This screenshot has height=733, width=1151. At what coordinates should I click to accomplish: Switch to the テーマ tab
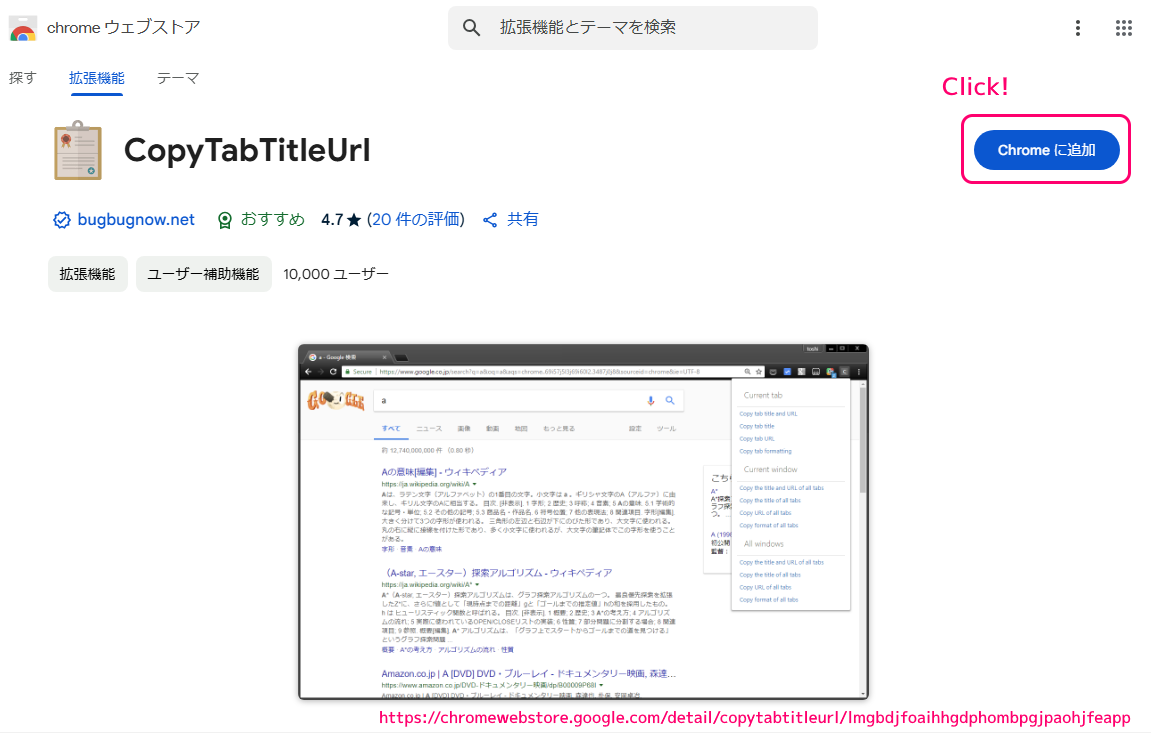click(x=178, y=77)
